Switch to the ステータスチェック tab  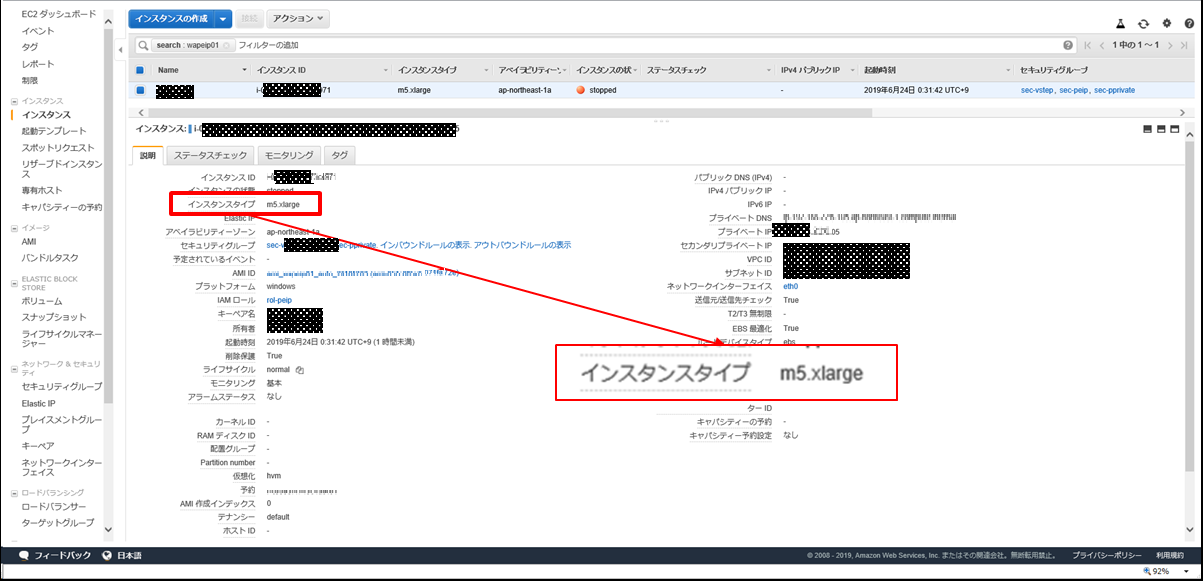[210, 155]
